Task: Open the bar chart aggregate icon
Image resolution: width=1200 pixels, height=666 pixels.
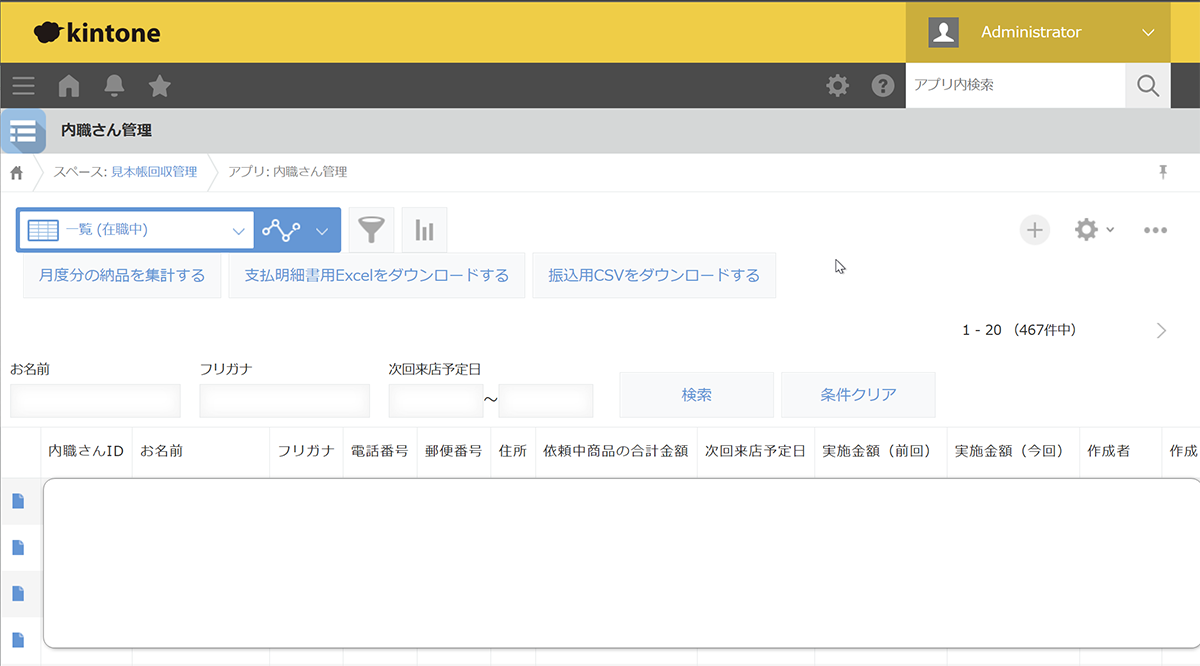Action: 424,230
